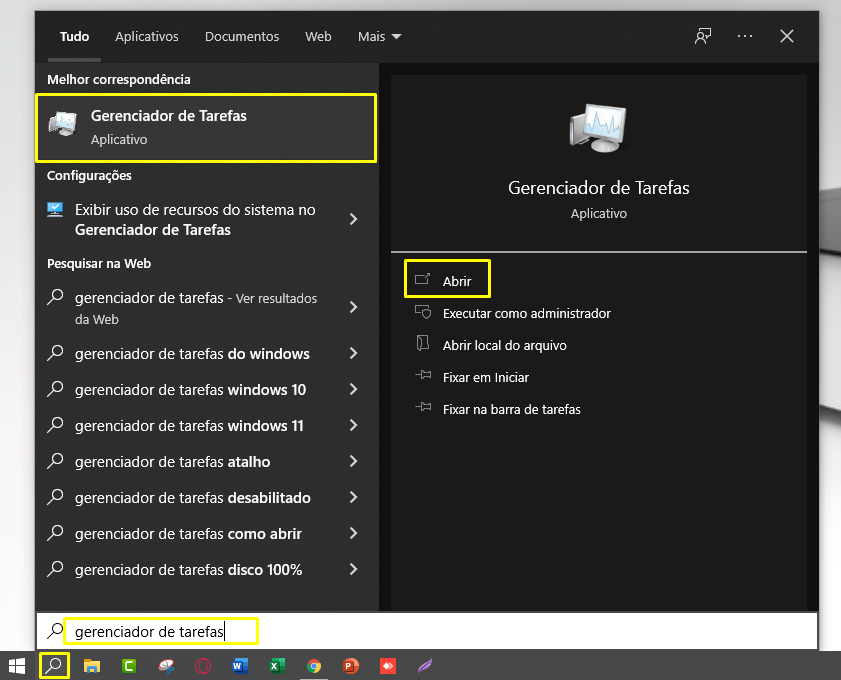Click the folder icon for Abrir local do arquivo

point(423,343)
